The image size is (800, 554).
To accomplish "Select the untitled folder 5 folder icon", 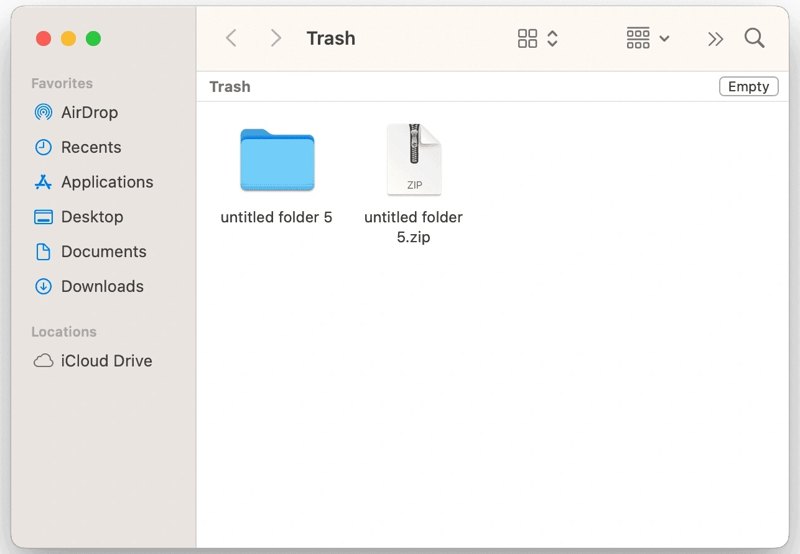I will (x=277, y=160).
